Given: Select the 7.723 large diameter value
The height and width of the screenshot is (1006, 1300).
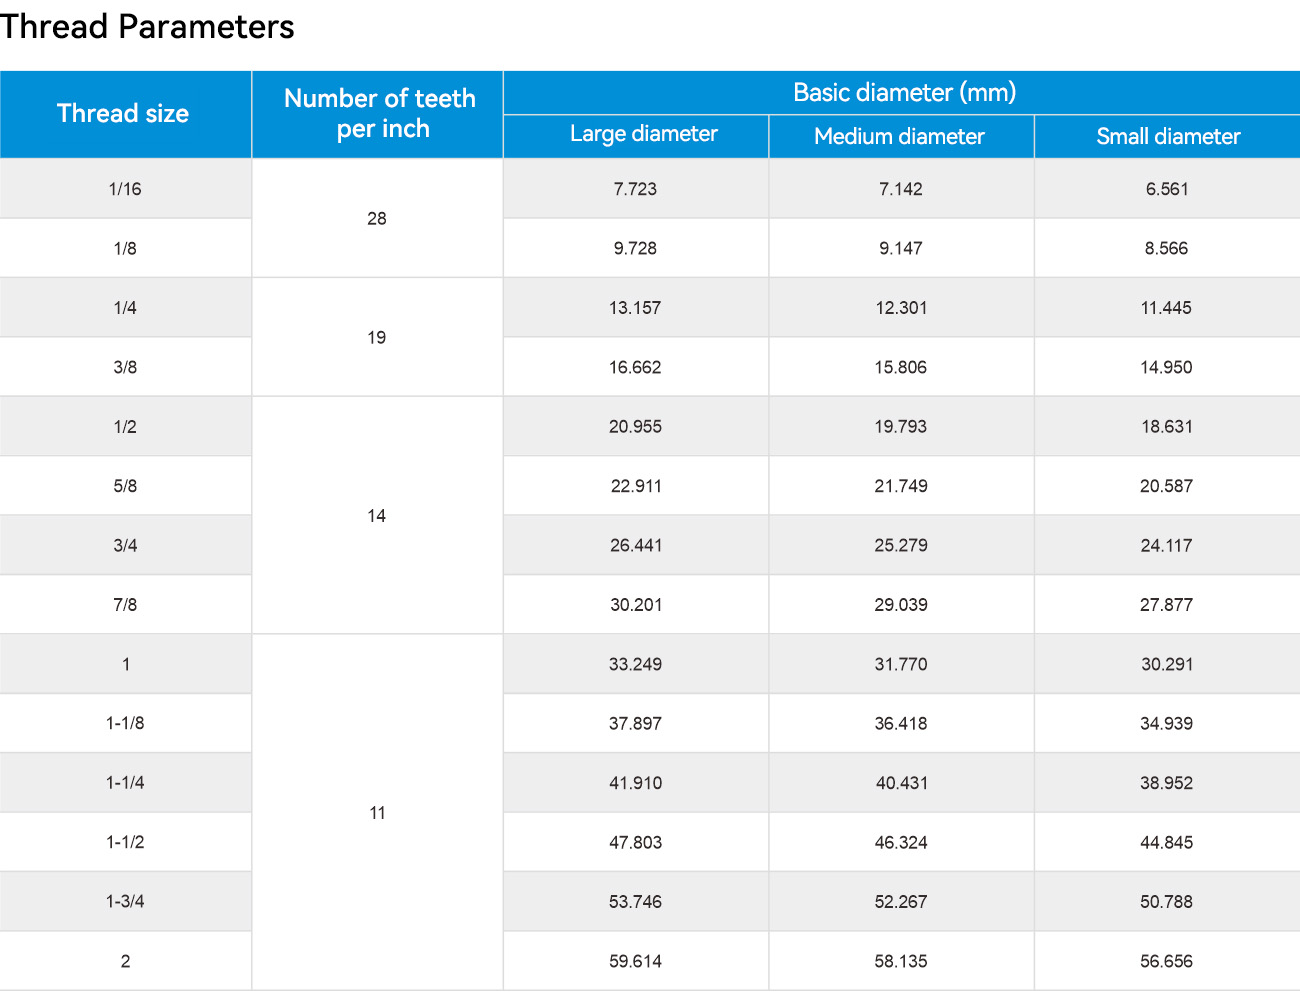Looking at the screenshot, I should pos(636,189).
